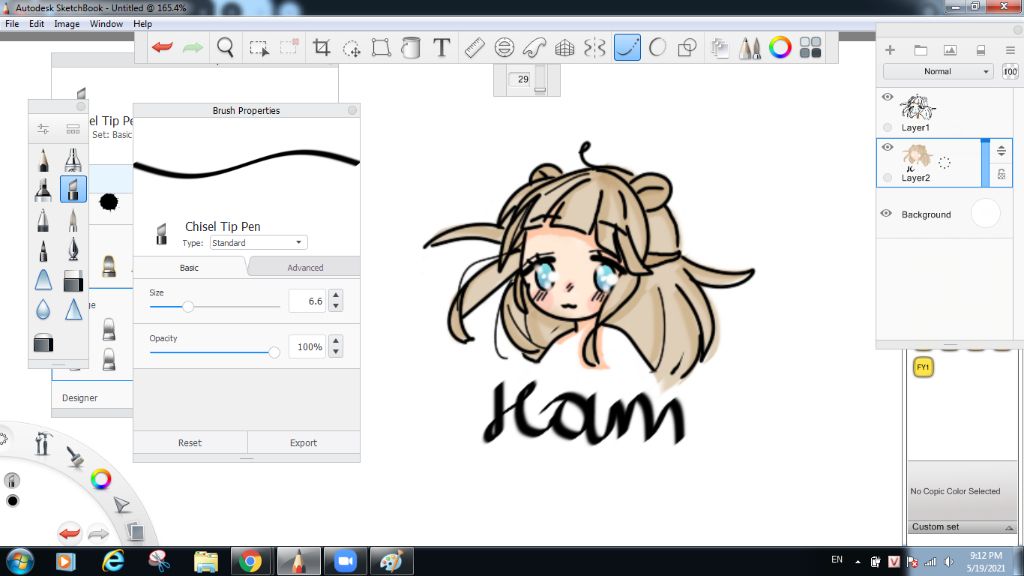Screen dimensions: 1024x576
Task: Open the Color Editor wheel in toolbar
Action: pos(780,47)
